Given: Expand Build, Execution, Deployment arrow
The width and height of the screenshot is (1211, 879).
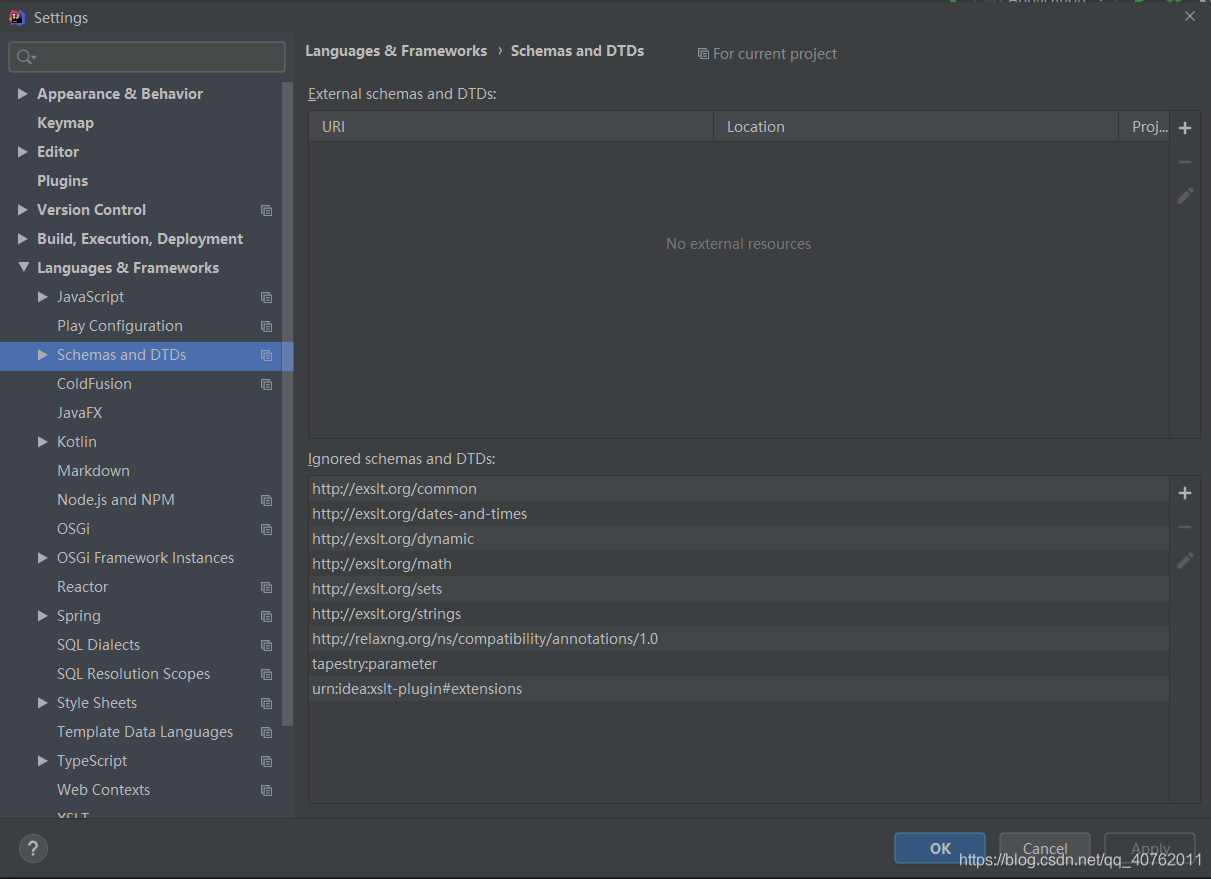Looking at the screenshot, I should [23, 239].
